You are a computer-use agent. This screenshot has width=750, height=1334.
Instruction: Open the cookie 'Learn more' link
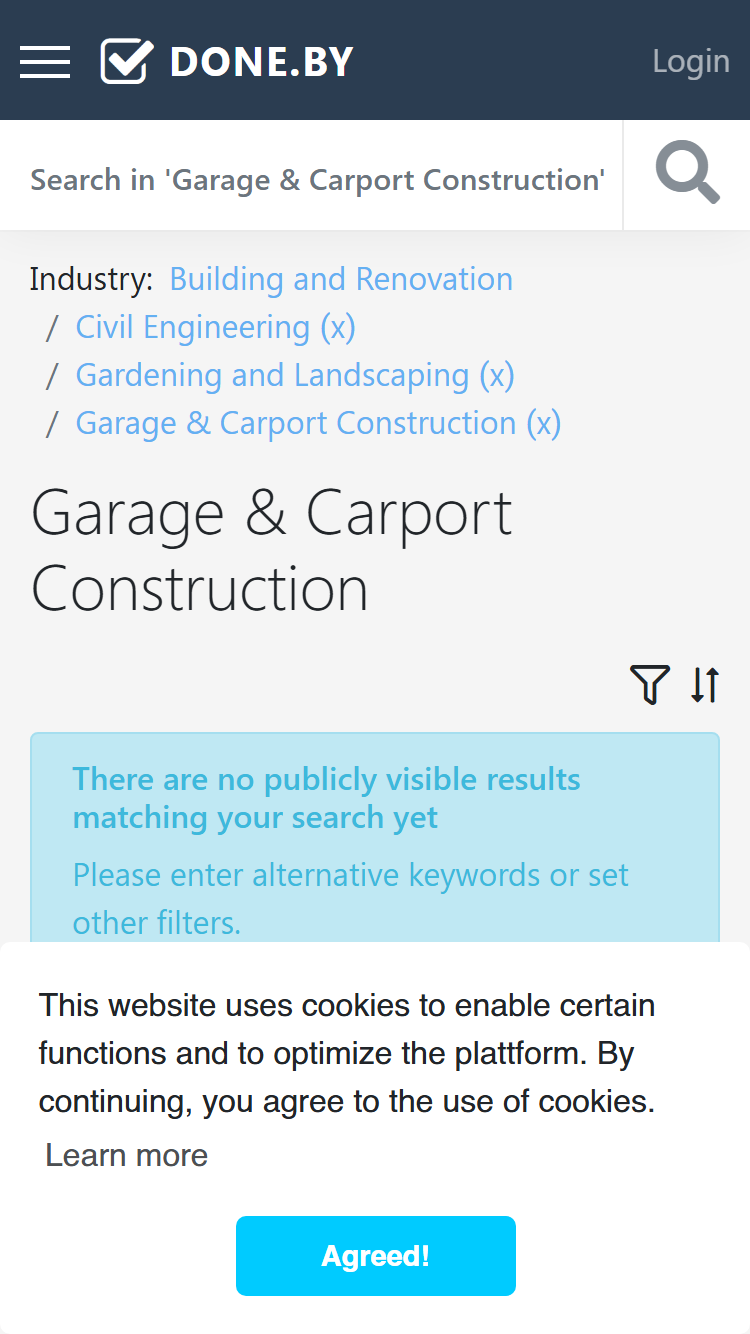127,1155
